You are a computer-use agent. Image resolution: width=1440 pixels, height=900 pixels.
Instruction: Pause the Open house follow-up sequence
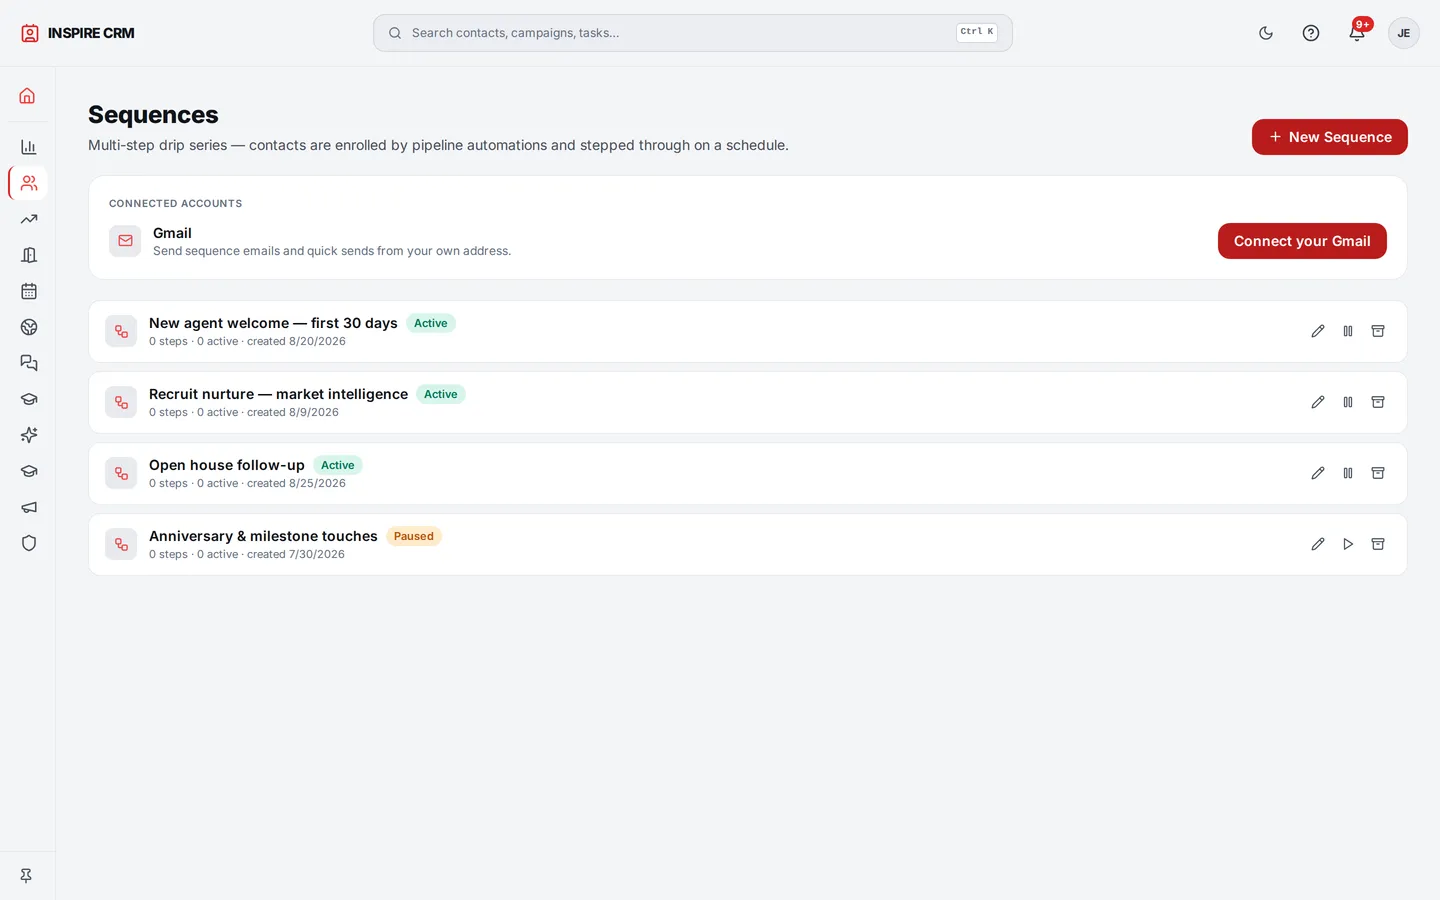point(1348,473)
